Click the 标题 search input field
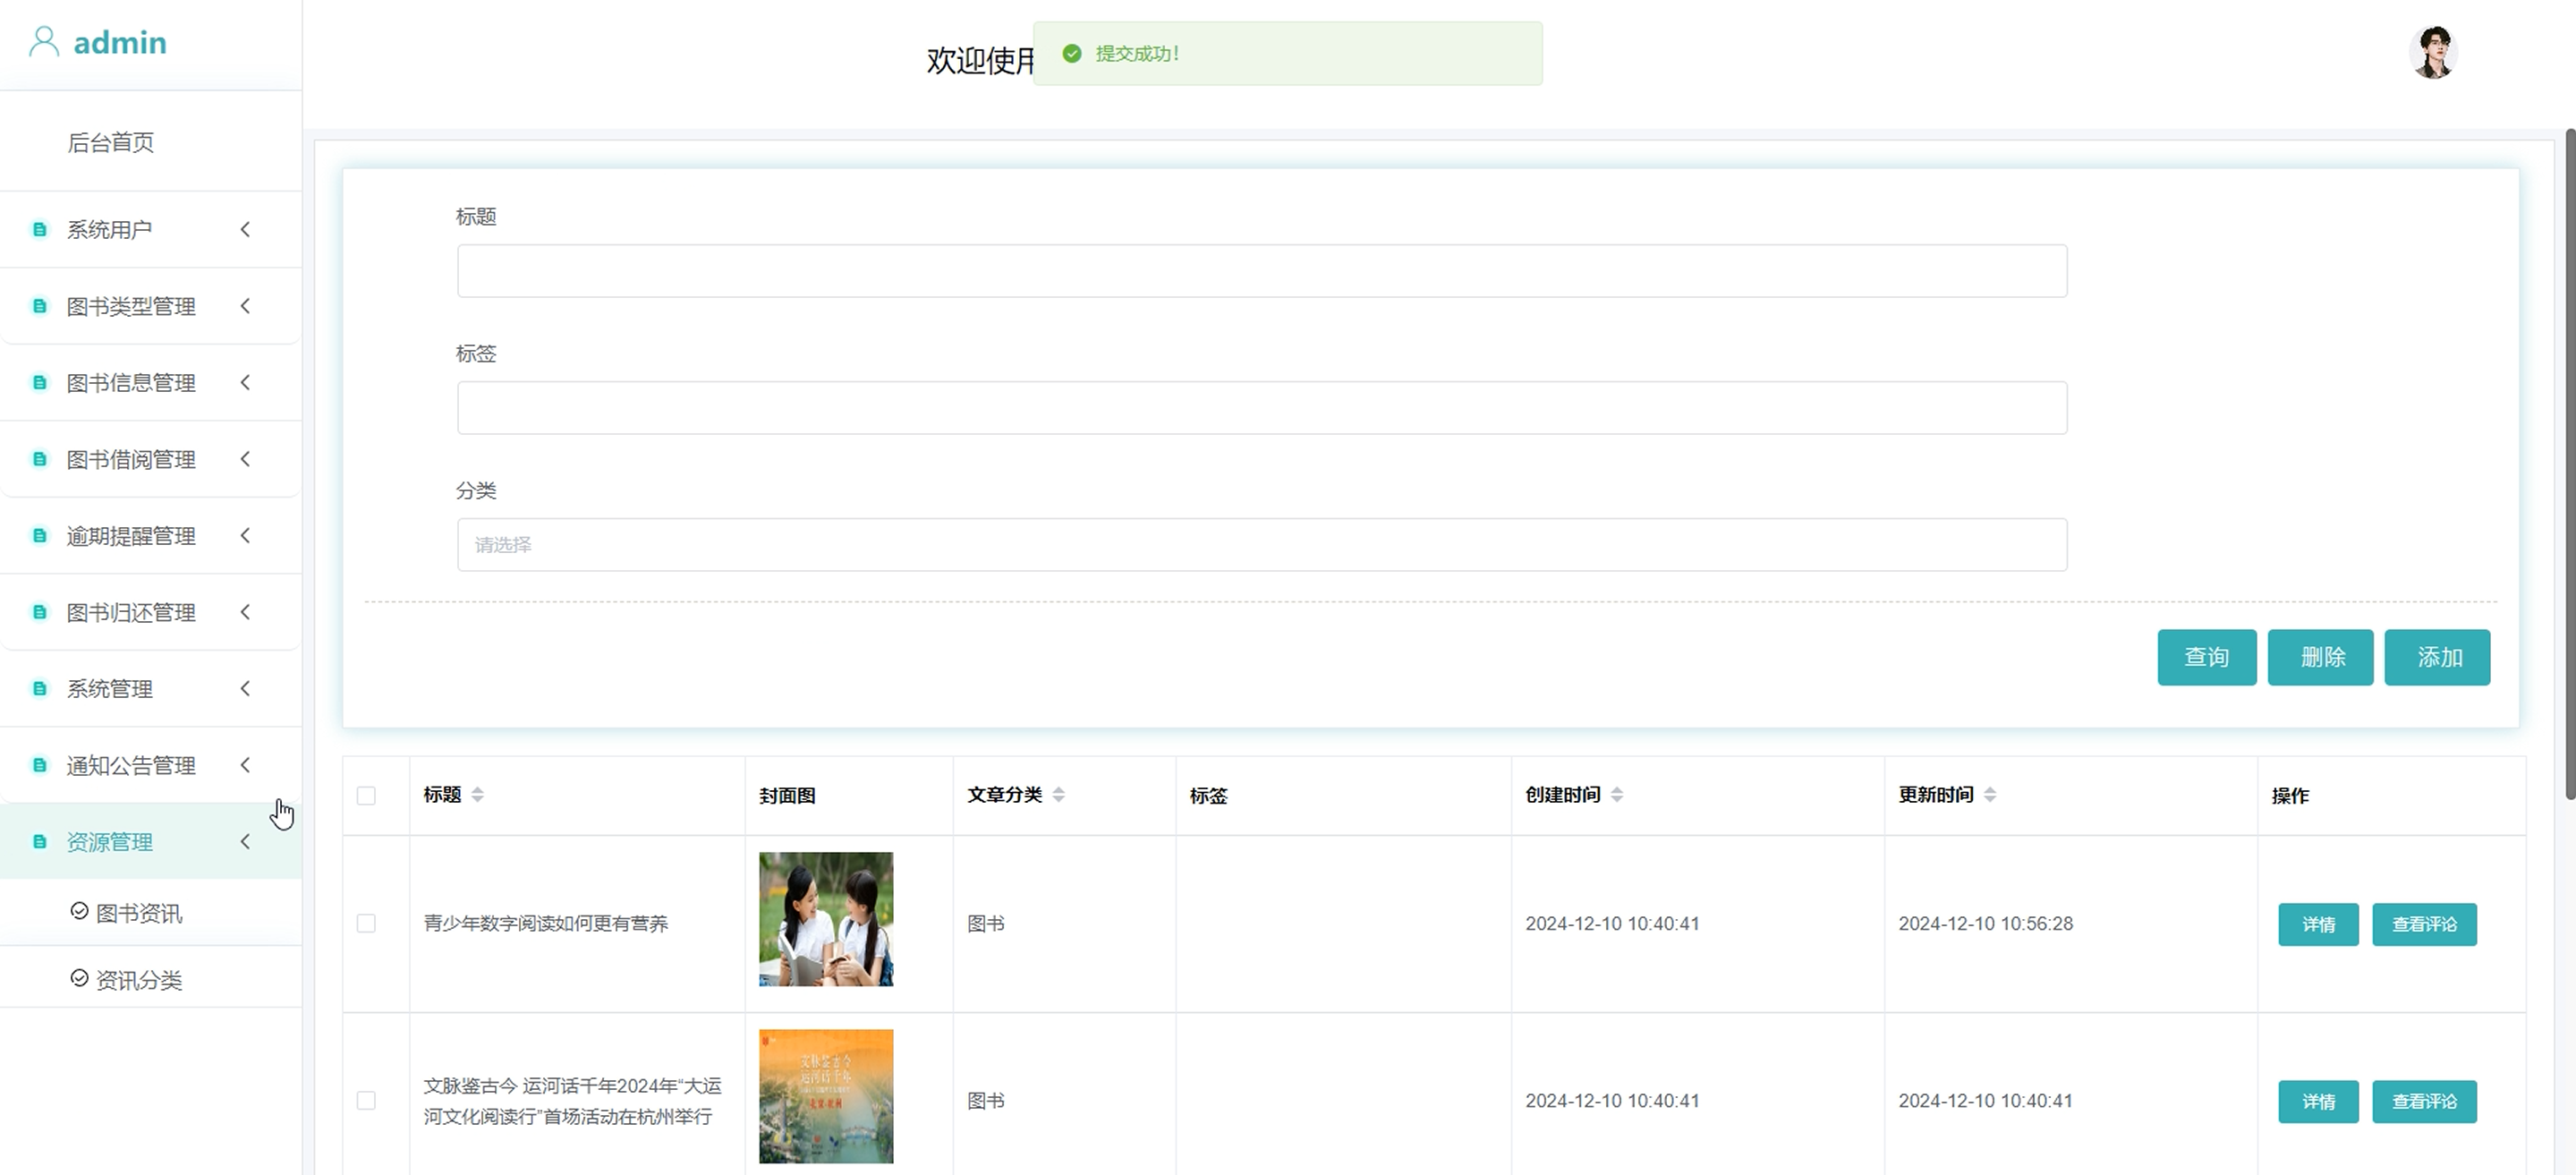Image resolution: width=2576 pixels, height=1175 pixels. [x=1261, y=271]
